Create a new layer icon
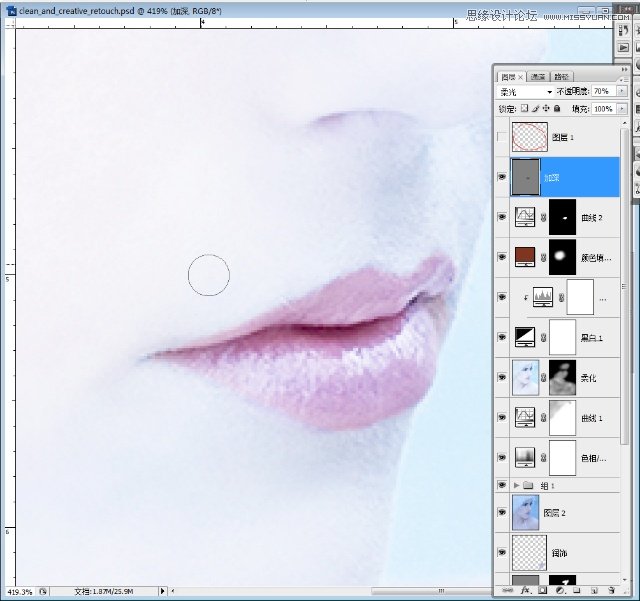The image size is (640, 601). pyautogui.click(x=594, y=590)
